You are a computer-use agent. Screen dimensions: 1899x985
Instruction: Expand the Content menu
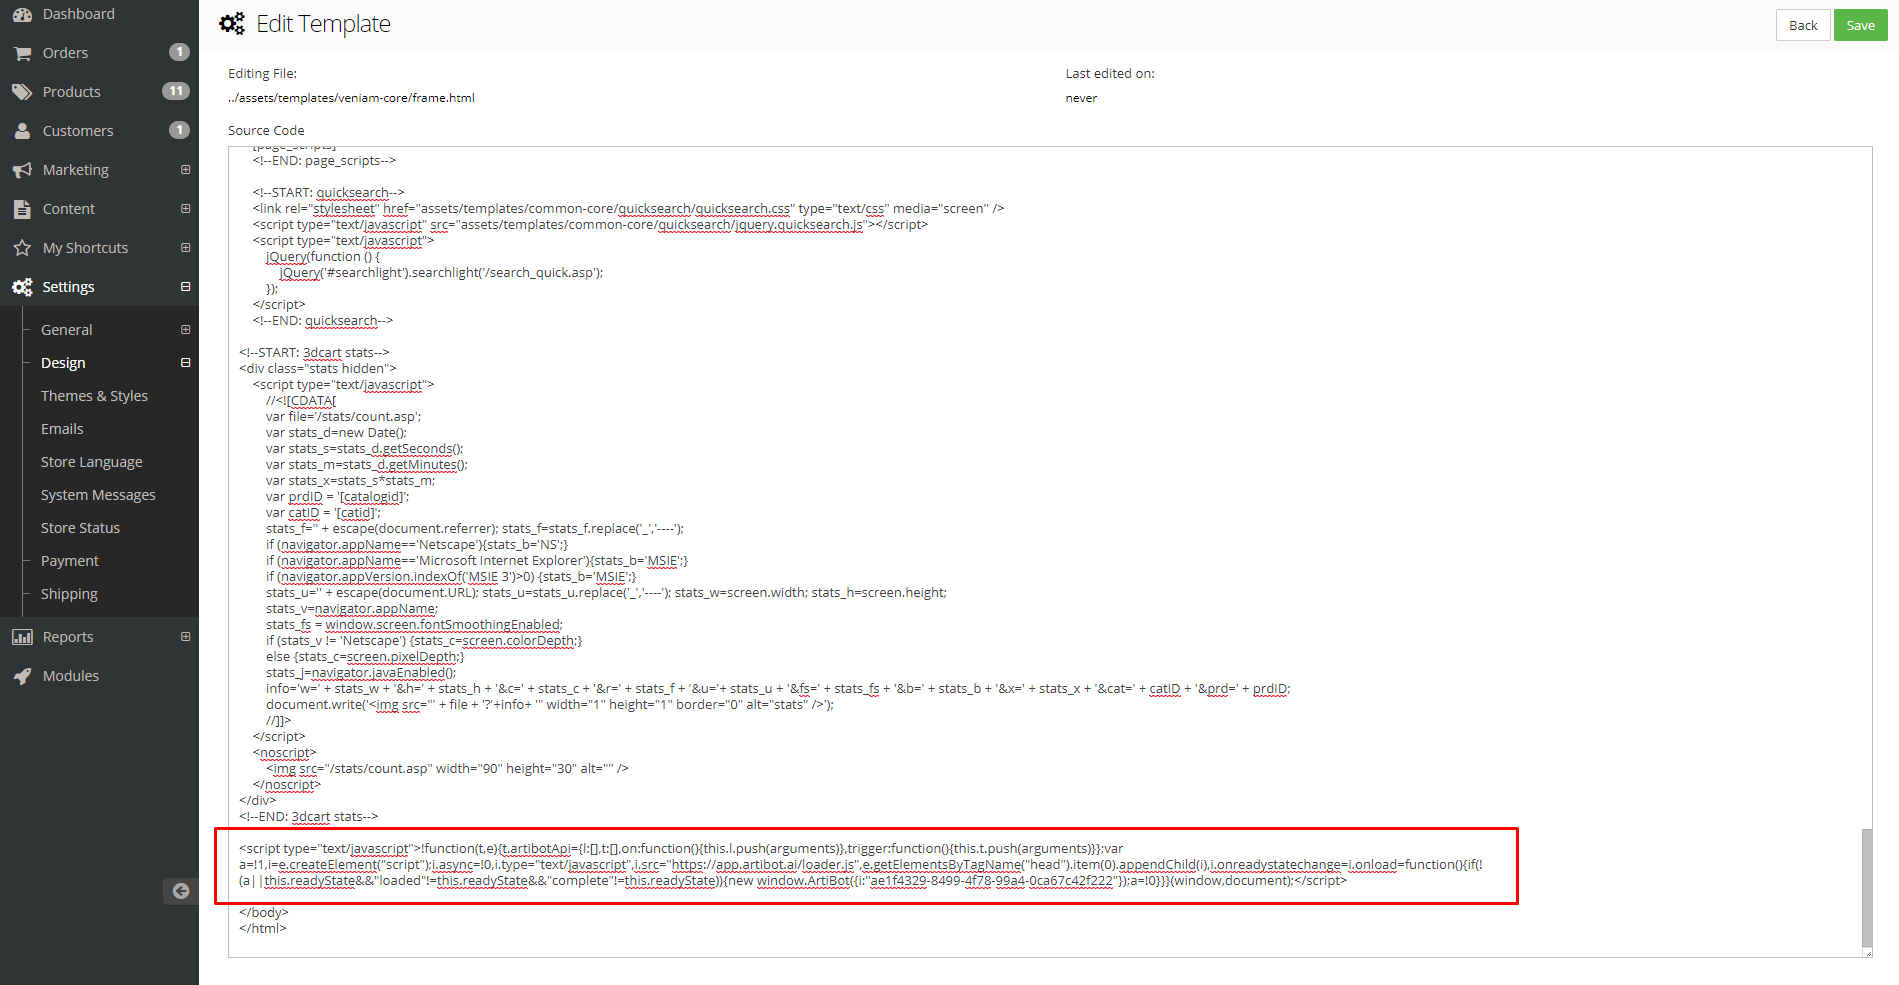coord(185,209)
